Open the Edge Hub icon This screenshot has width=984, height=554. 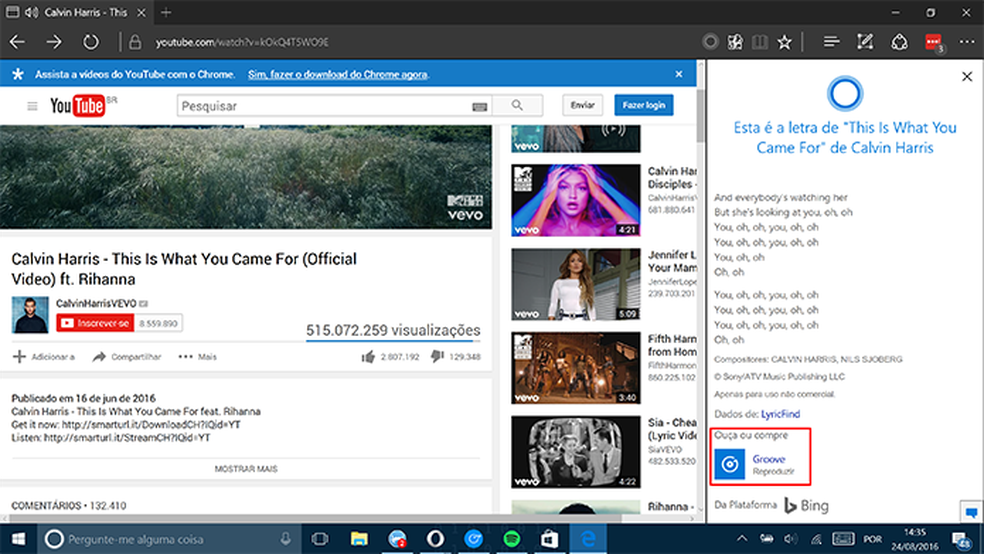(x=832, y=42)
